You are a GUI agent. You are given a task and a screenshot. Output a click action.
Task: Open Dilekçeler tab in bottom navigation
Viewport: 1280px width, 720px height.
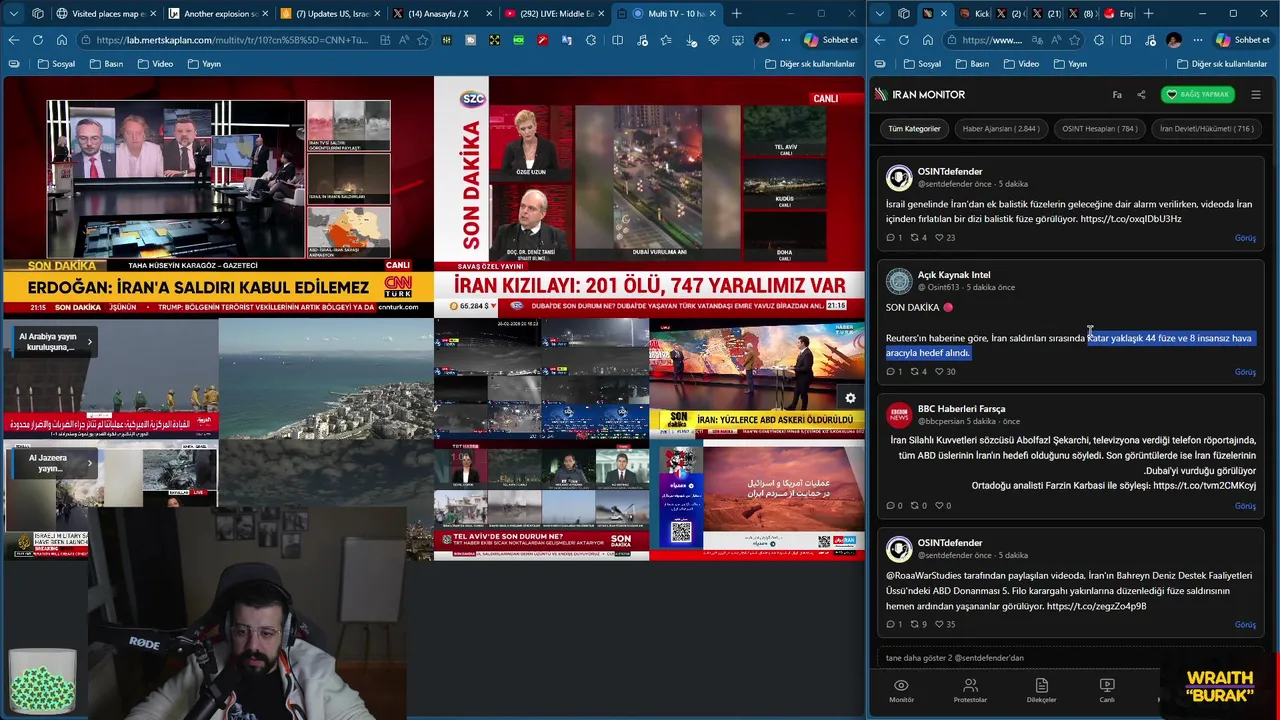1041,690
